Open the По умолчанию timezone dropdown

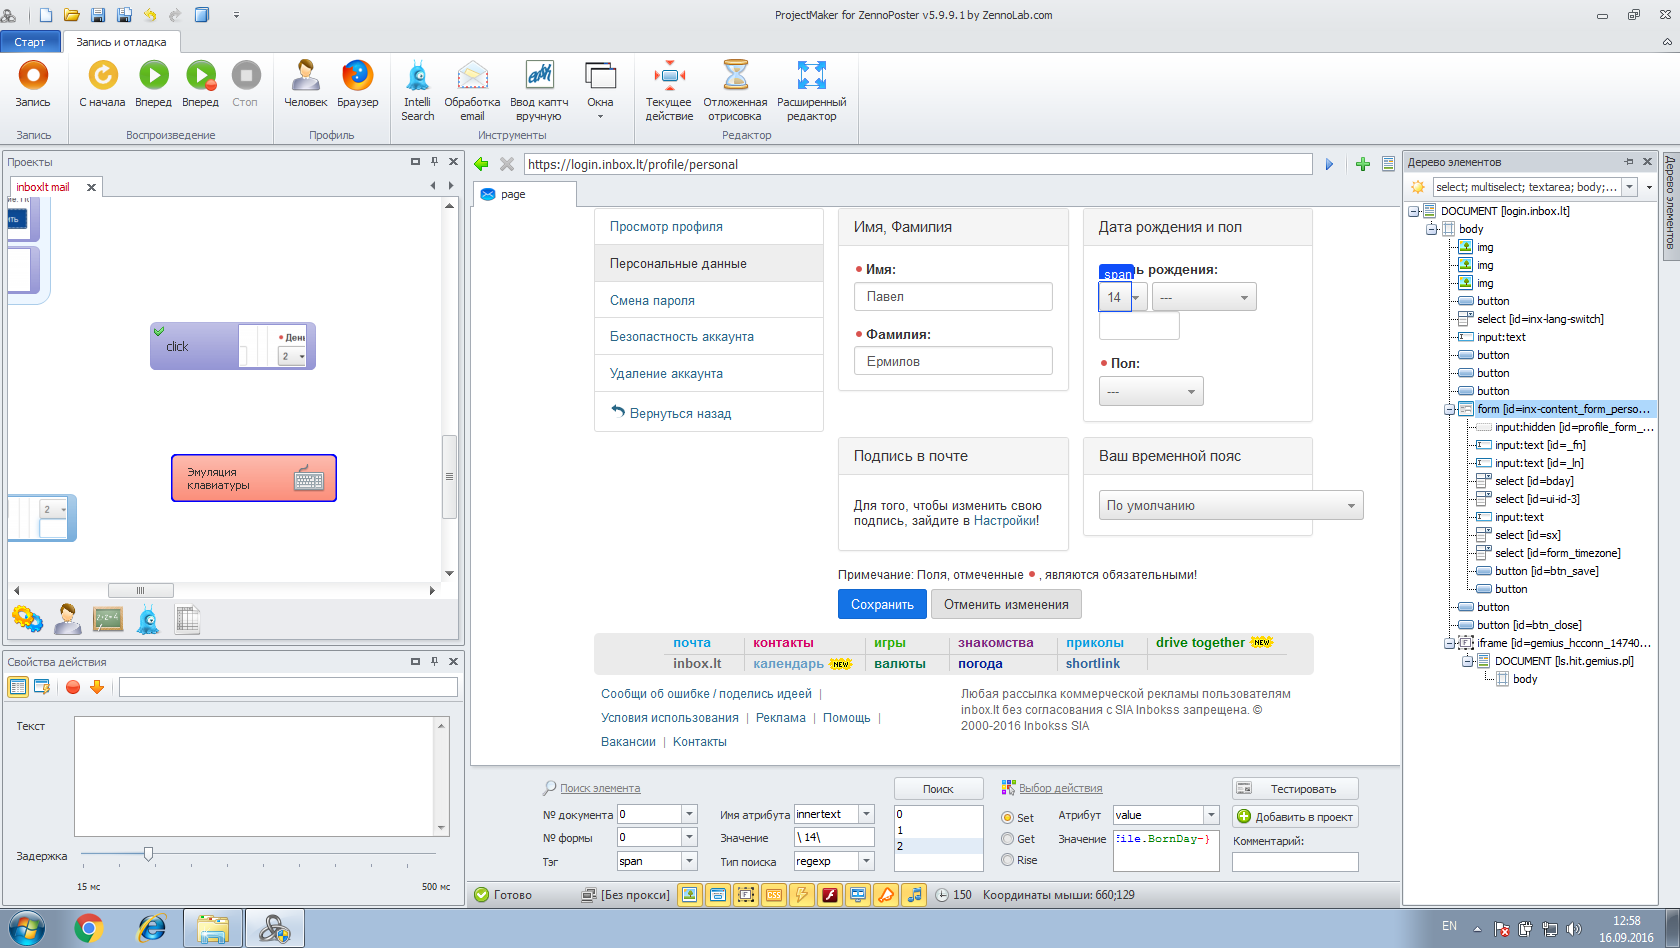pos(1231,505)
